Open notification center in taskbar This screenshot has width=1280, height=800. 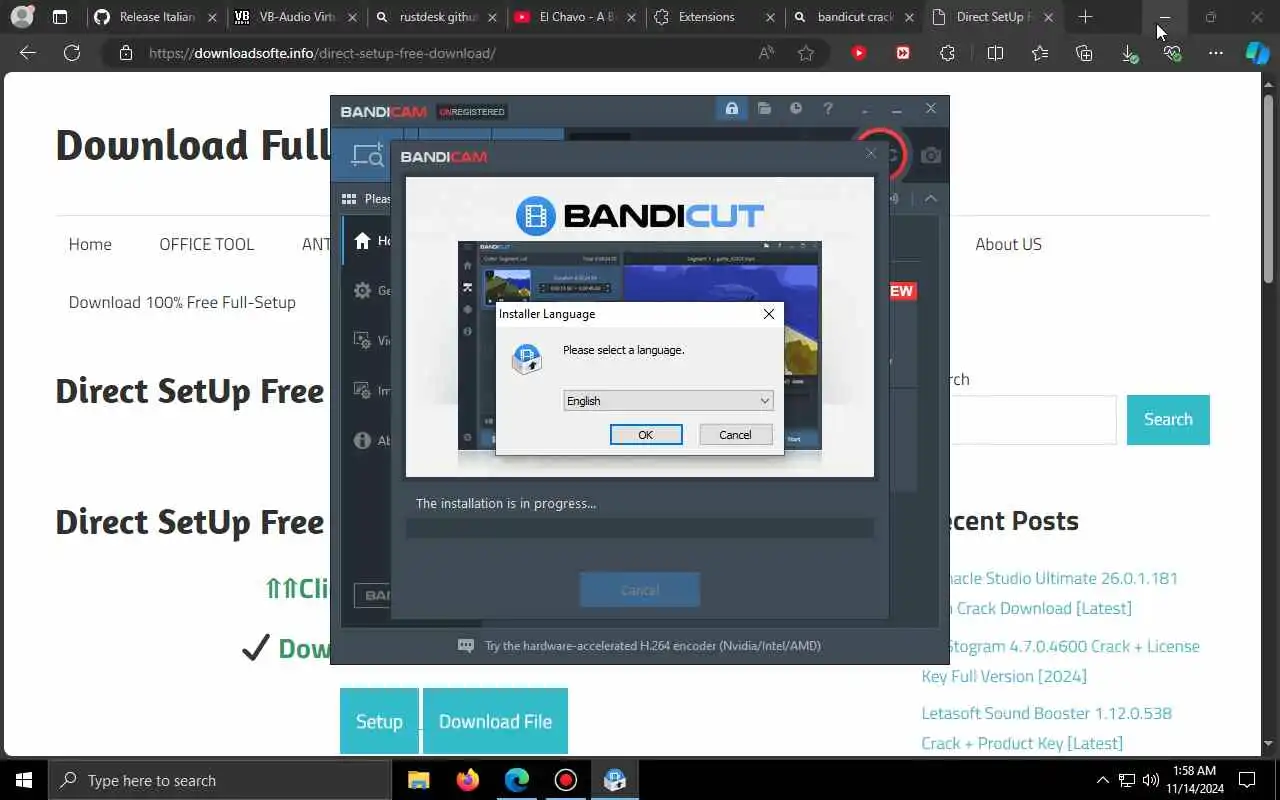(1247, 780)
